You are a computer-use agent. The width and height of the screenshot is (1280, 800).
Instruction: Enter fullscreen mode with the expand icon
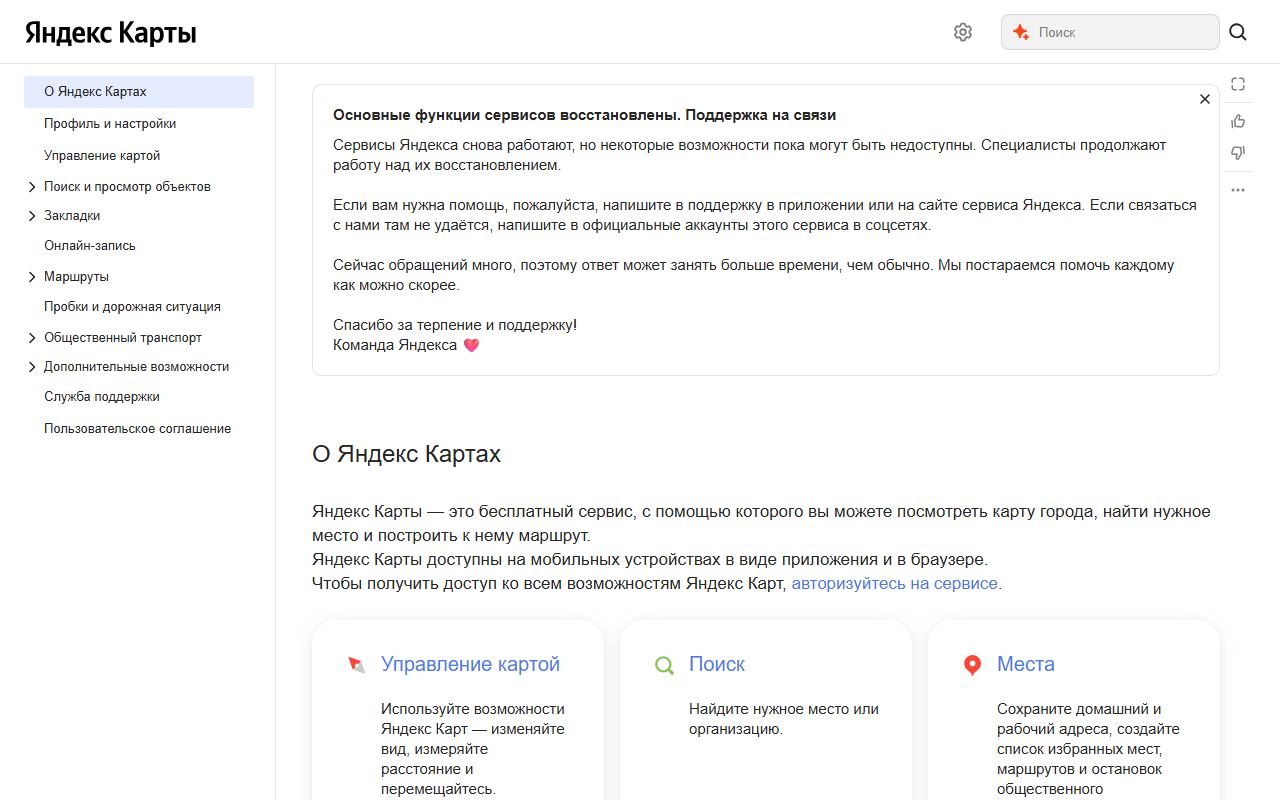pos(1238,84)
